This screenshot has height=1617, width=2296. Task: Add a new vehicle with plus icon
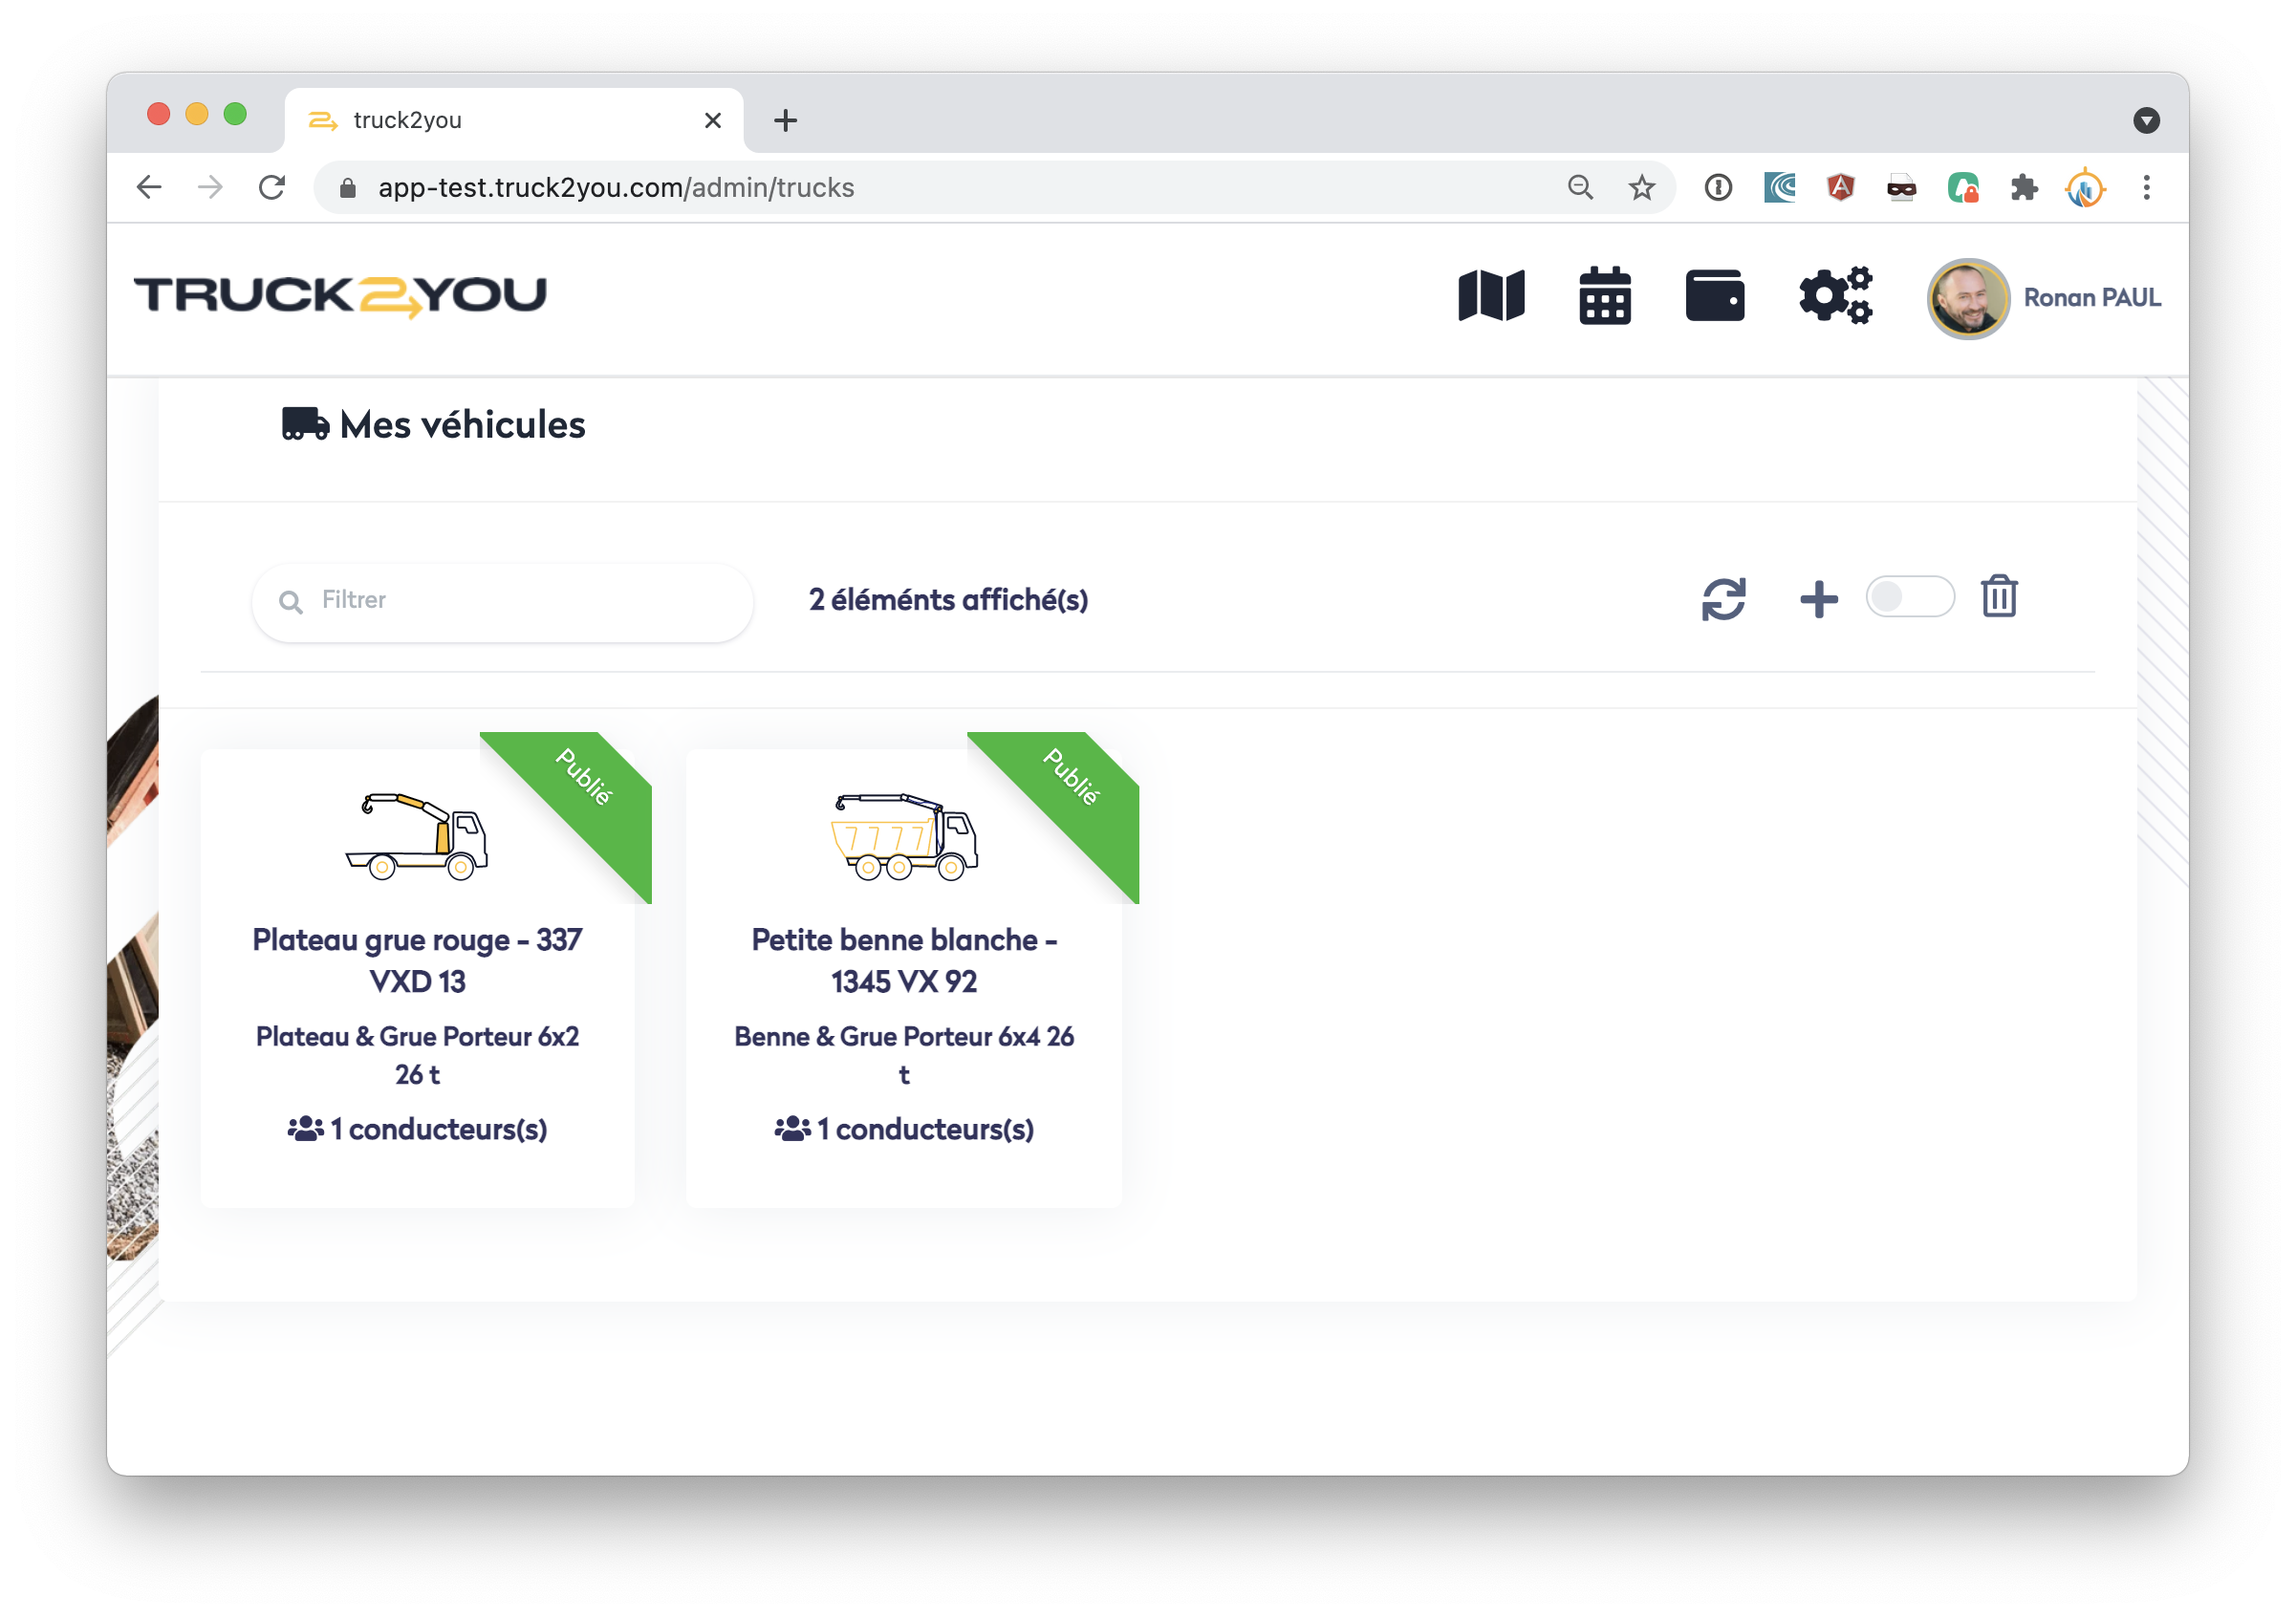(x=1818, y=599)
